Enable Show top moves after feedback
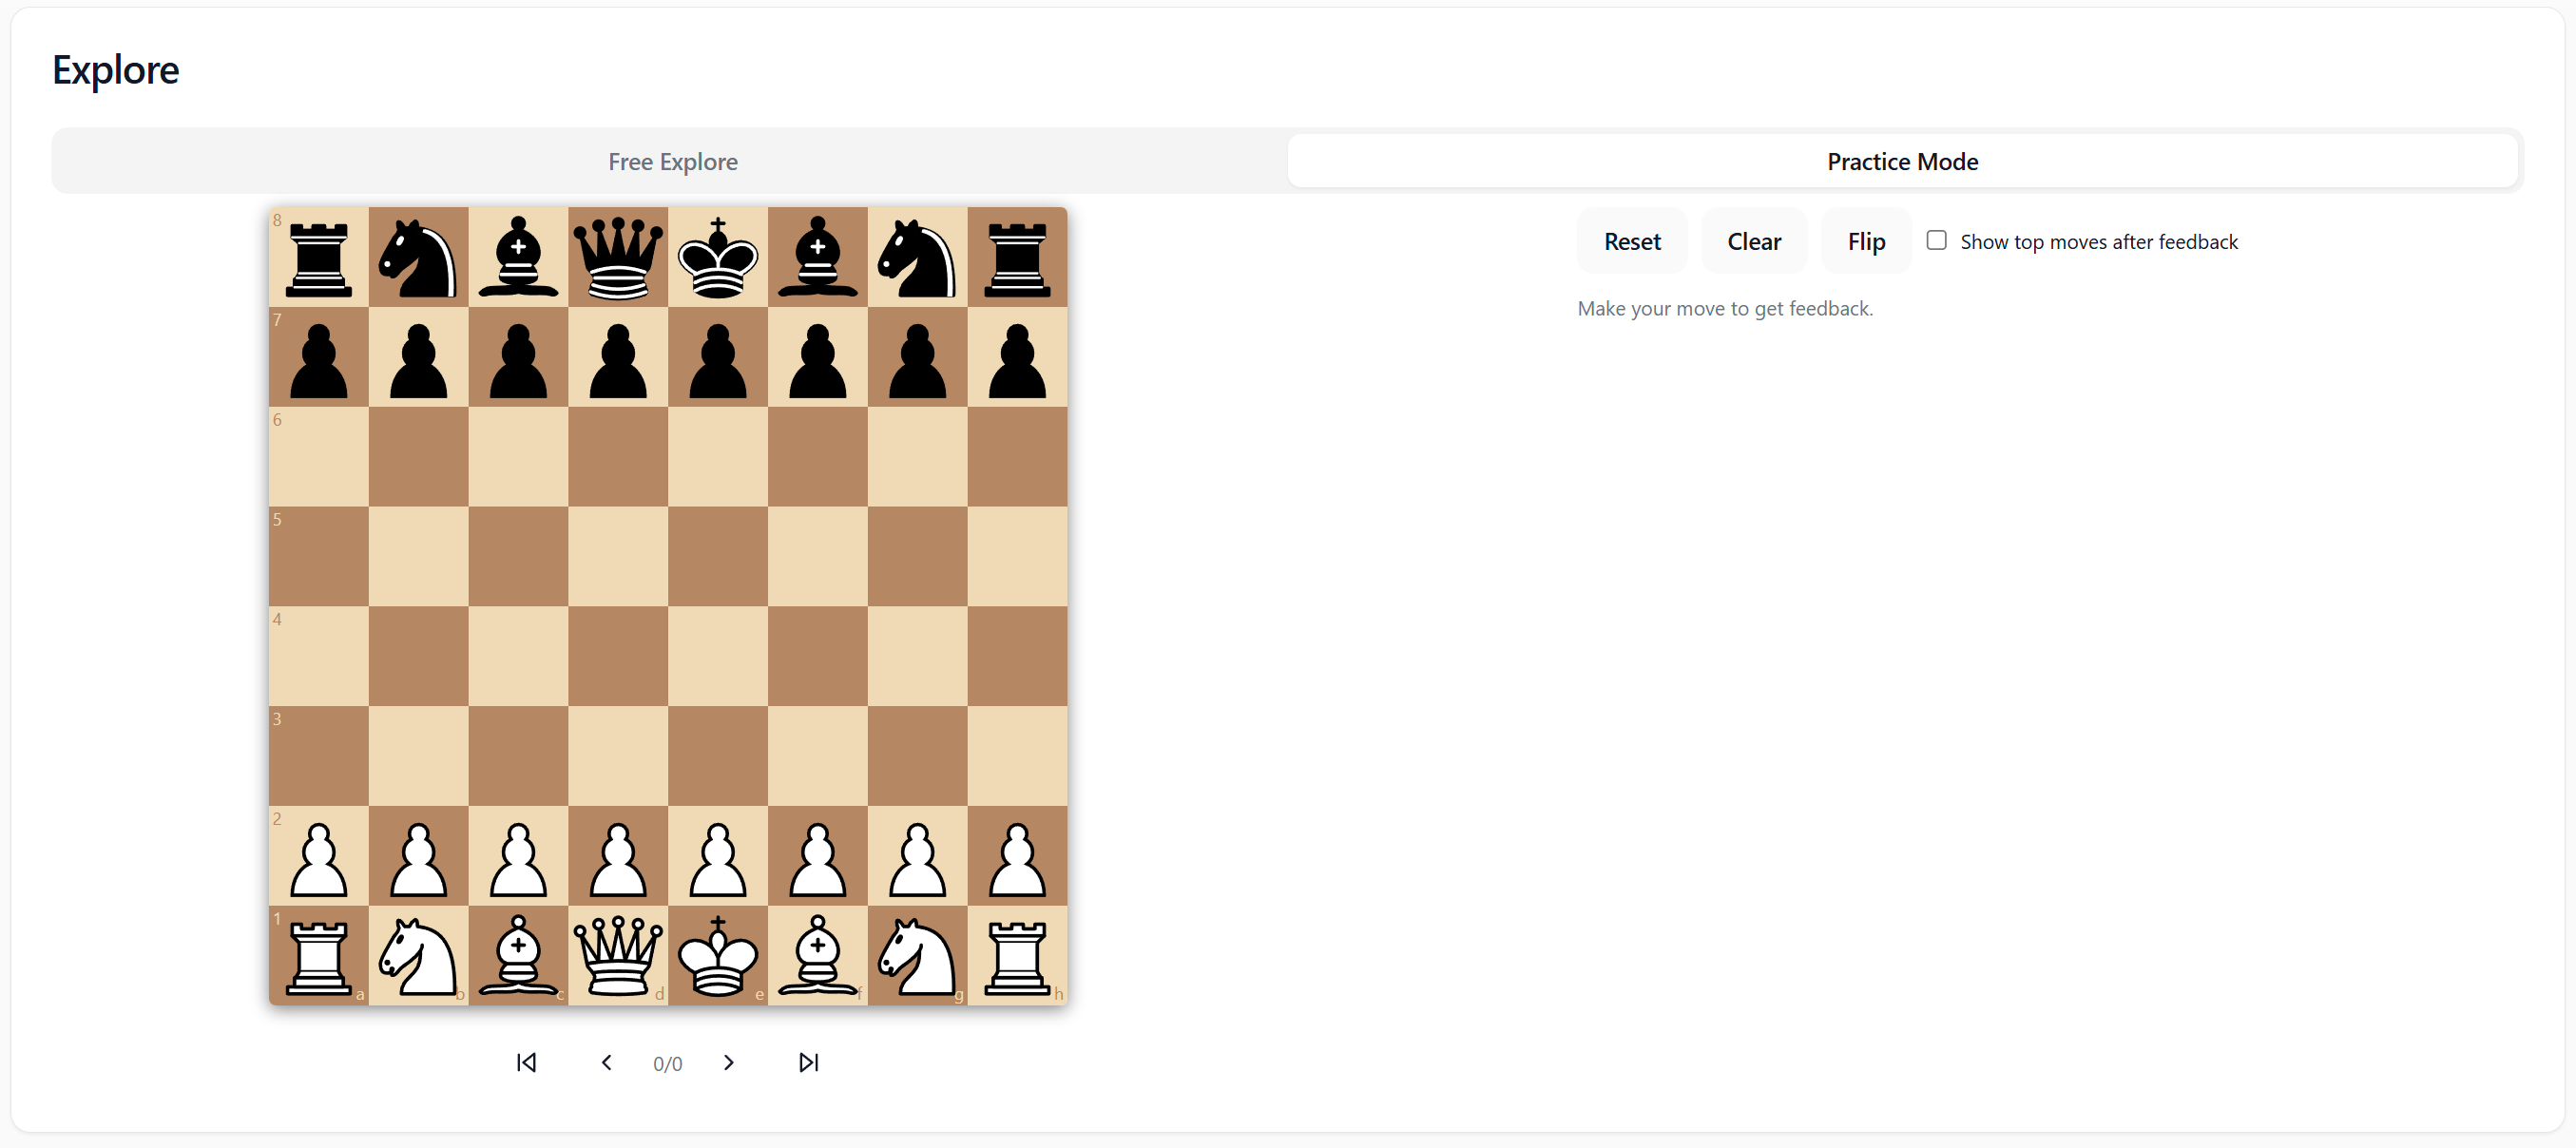Viewport: 2576px width, 1148px height. coord(1936,240)
